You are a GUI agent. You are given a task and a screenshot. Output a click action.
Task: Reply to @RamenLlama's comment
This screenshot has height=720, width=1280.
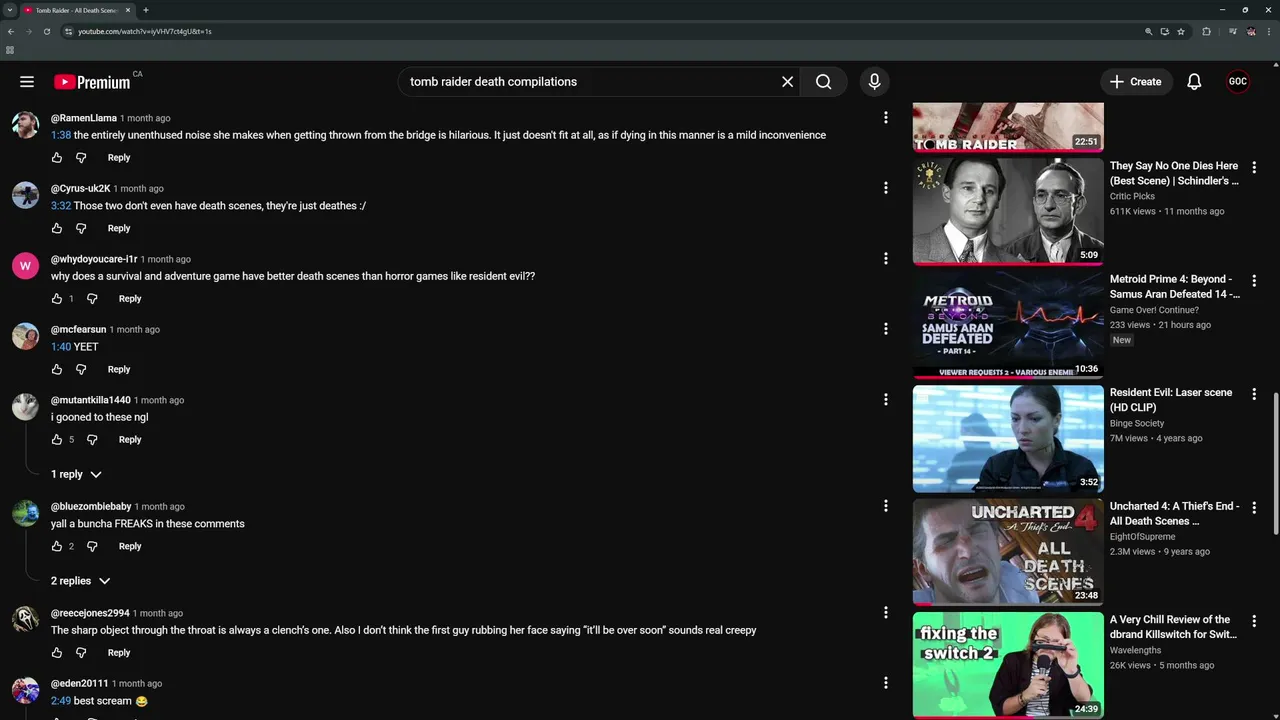coord(119,158)
